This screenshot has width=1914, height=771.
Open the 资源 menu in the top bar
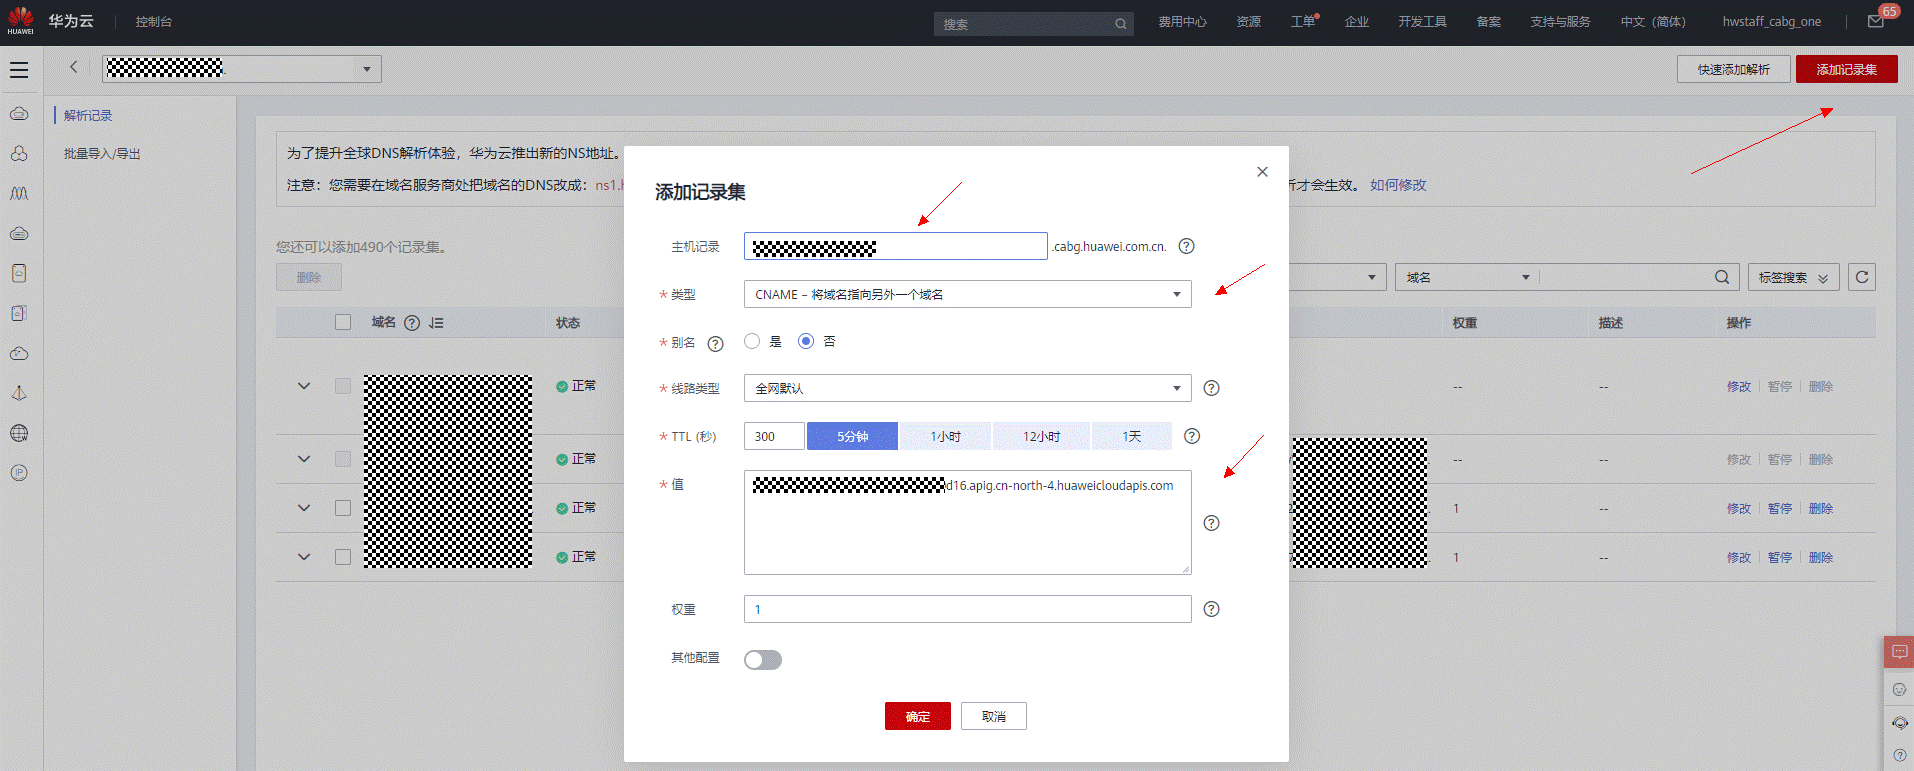tap(1249, 22)
